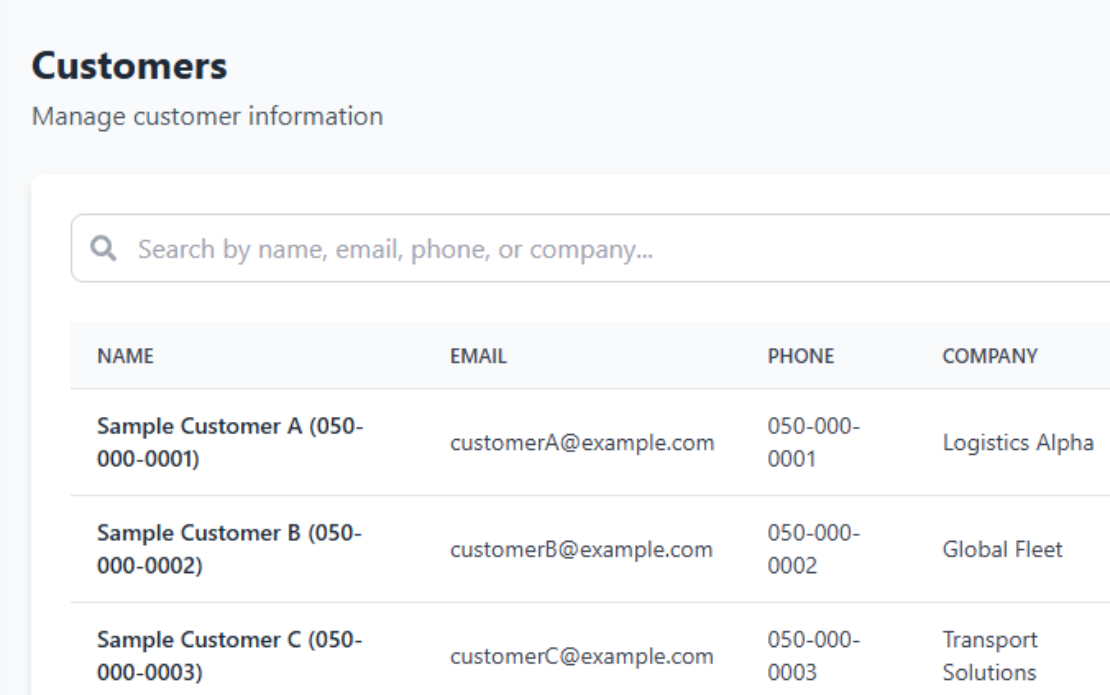
Task: Click the PHONE column header
Action: click(x=801, y=356)
